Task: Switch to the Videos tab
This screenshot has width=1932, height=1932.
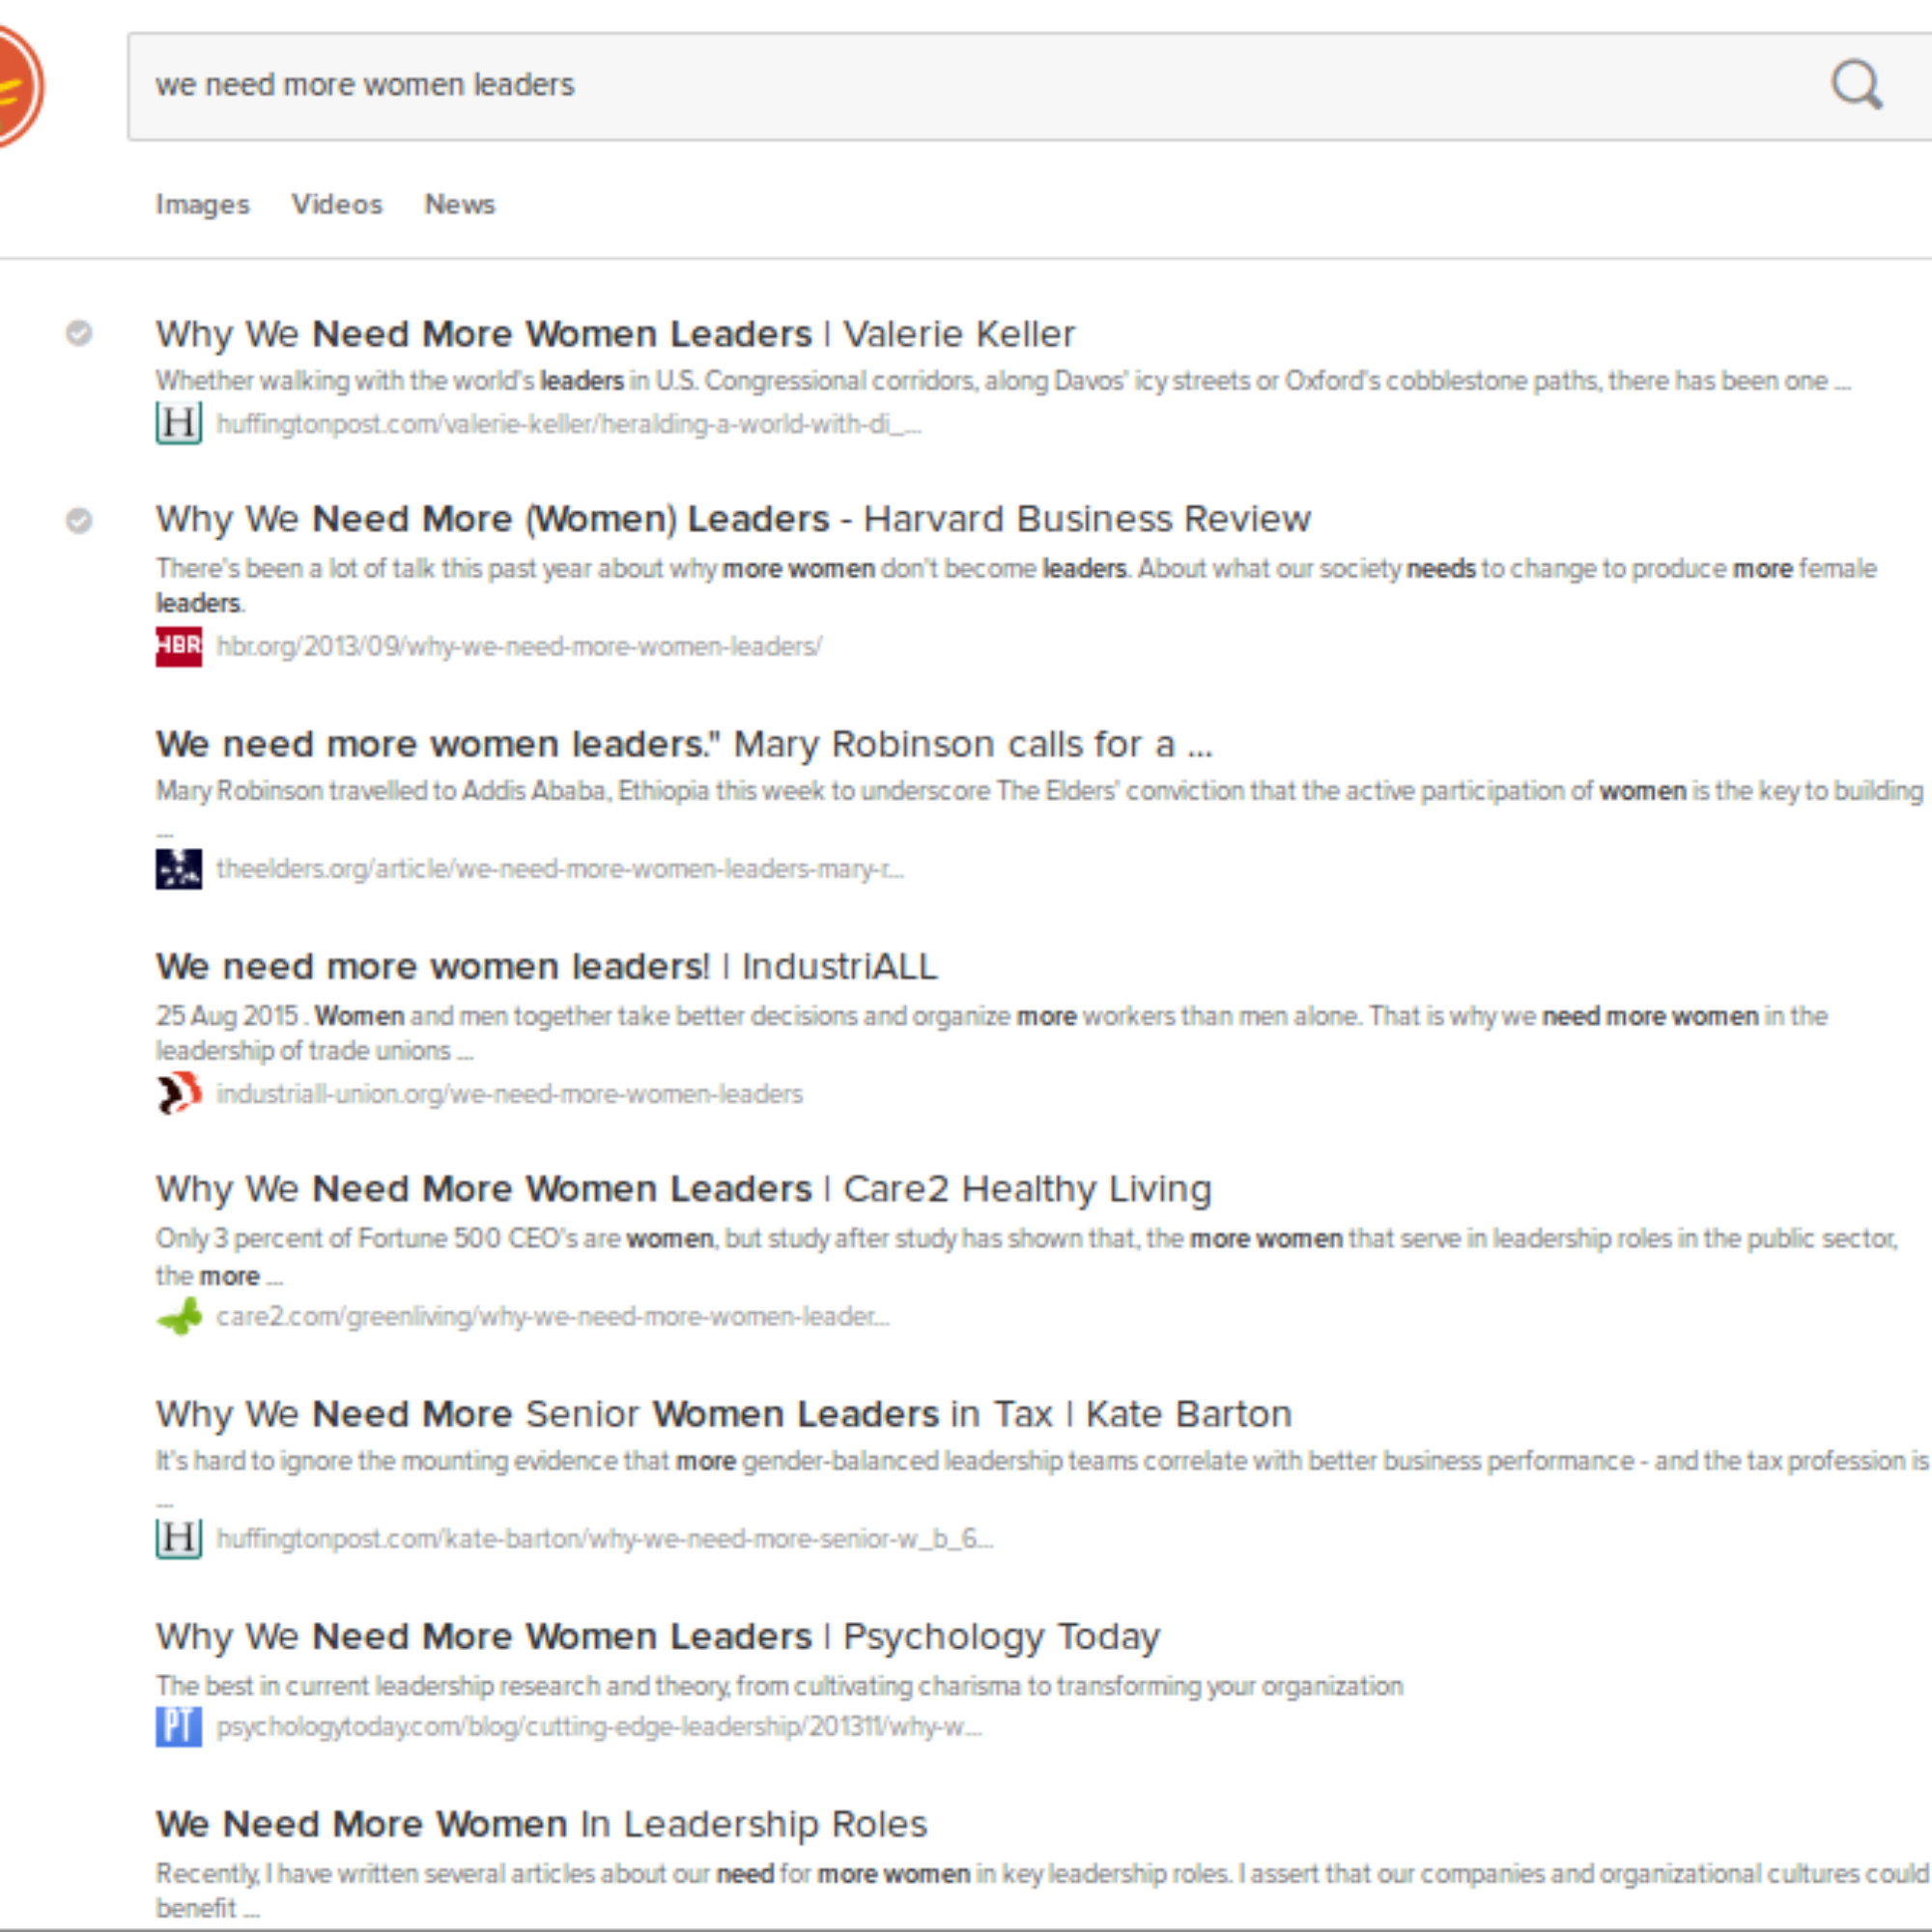Action: (x=337, y=204)
